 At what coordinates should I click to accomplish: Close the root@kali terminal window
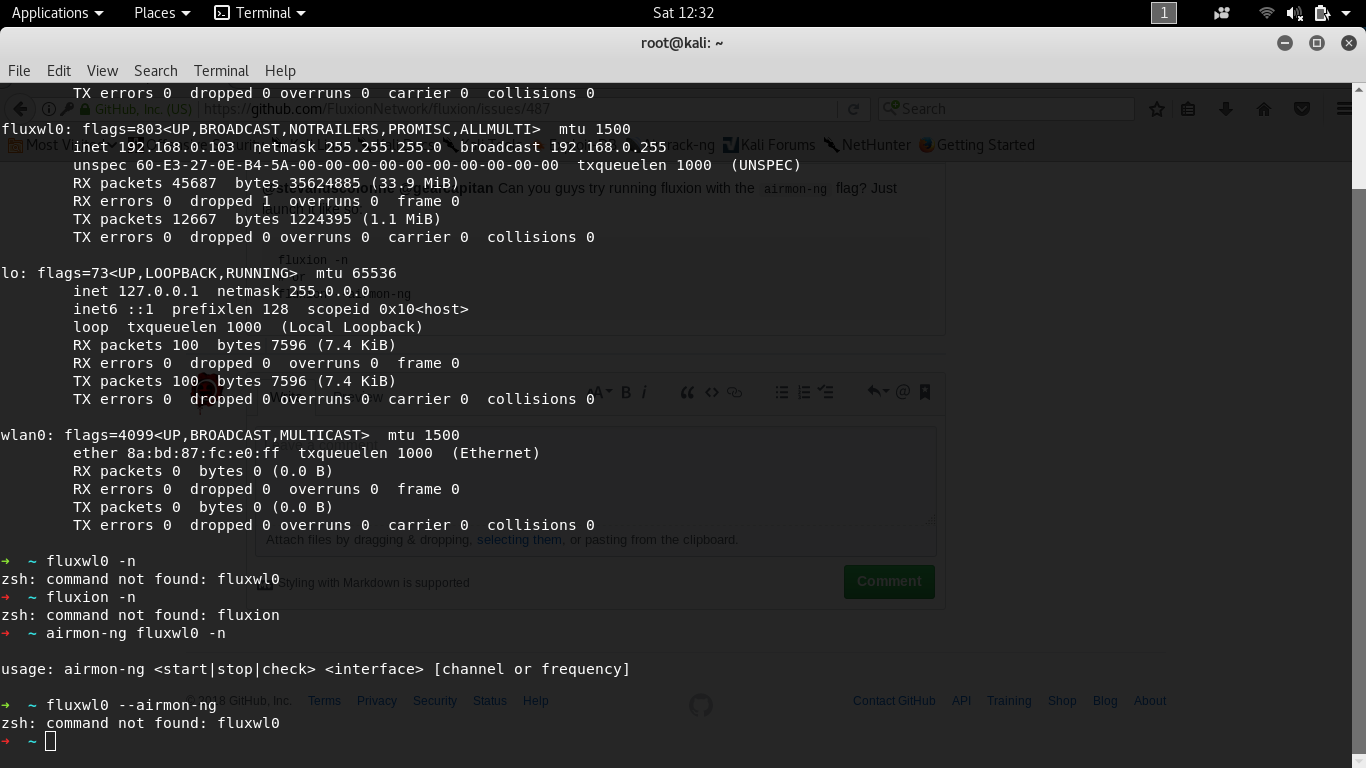[x=1349, y=43]
